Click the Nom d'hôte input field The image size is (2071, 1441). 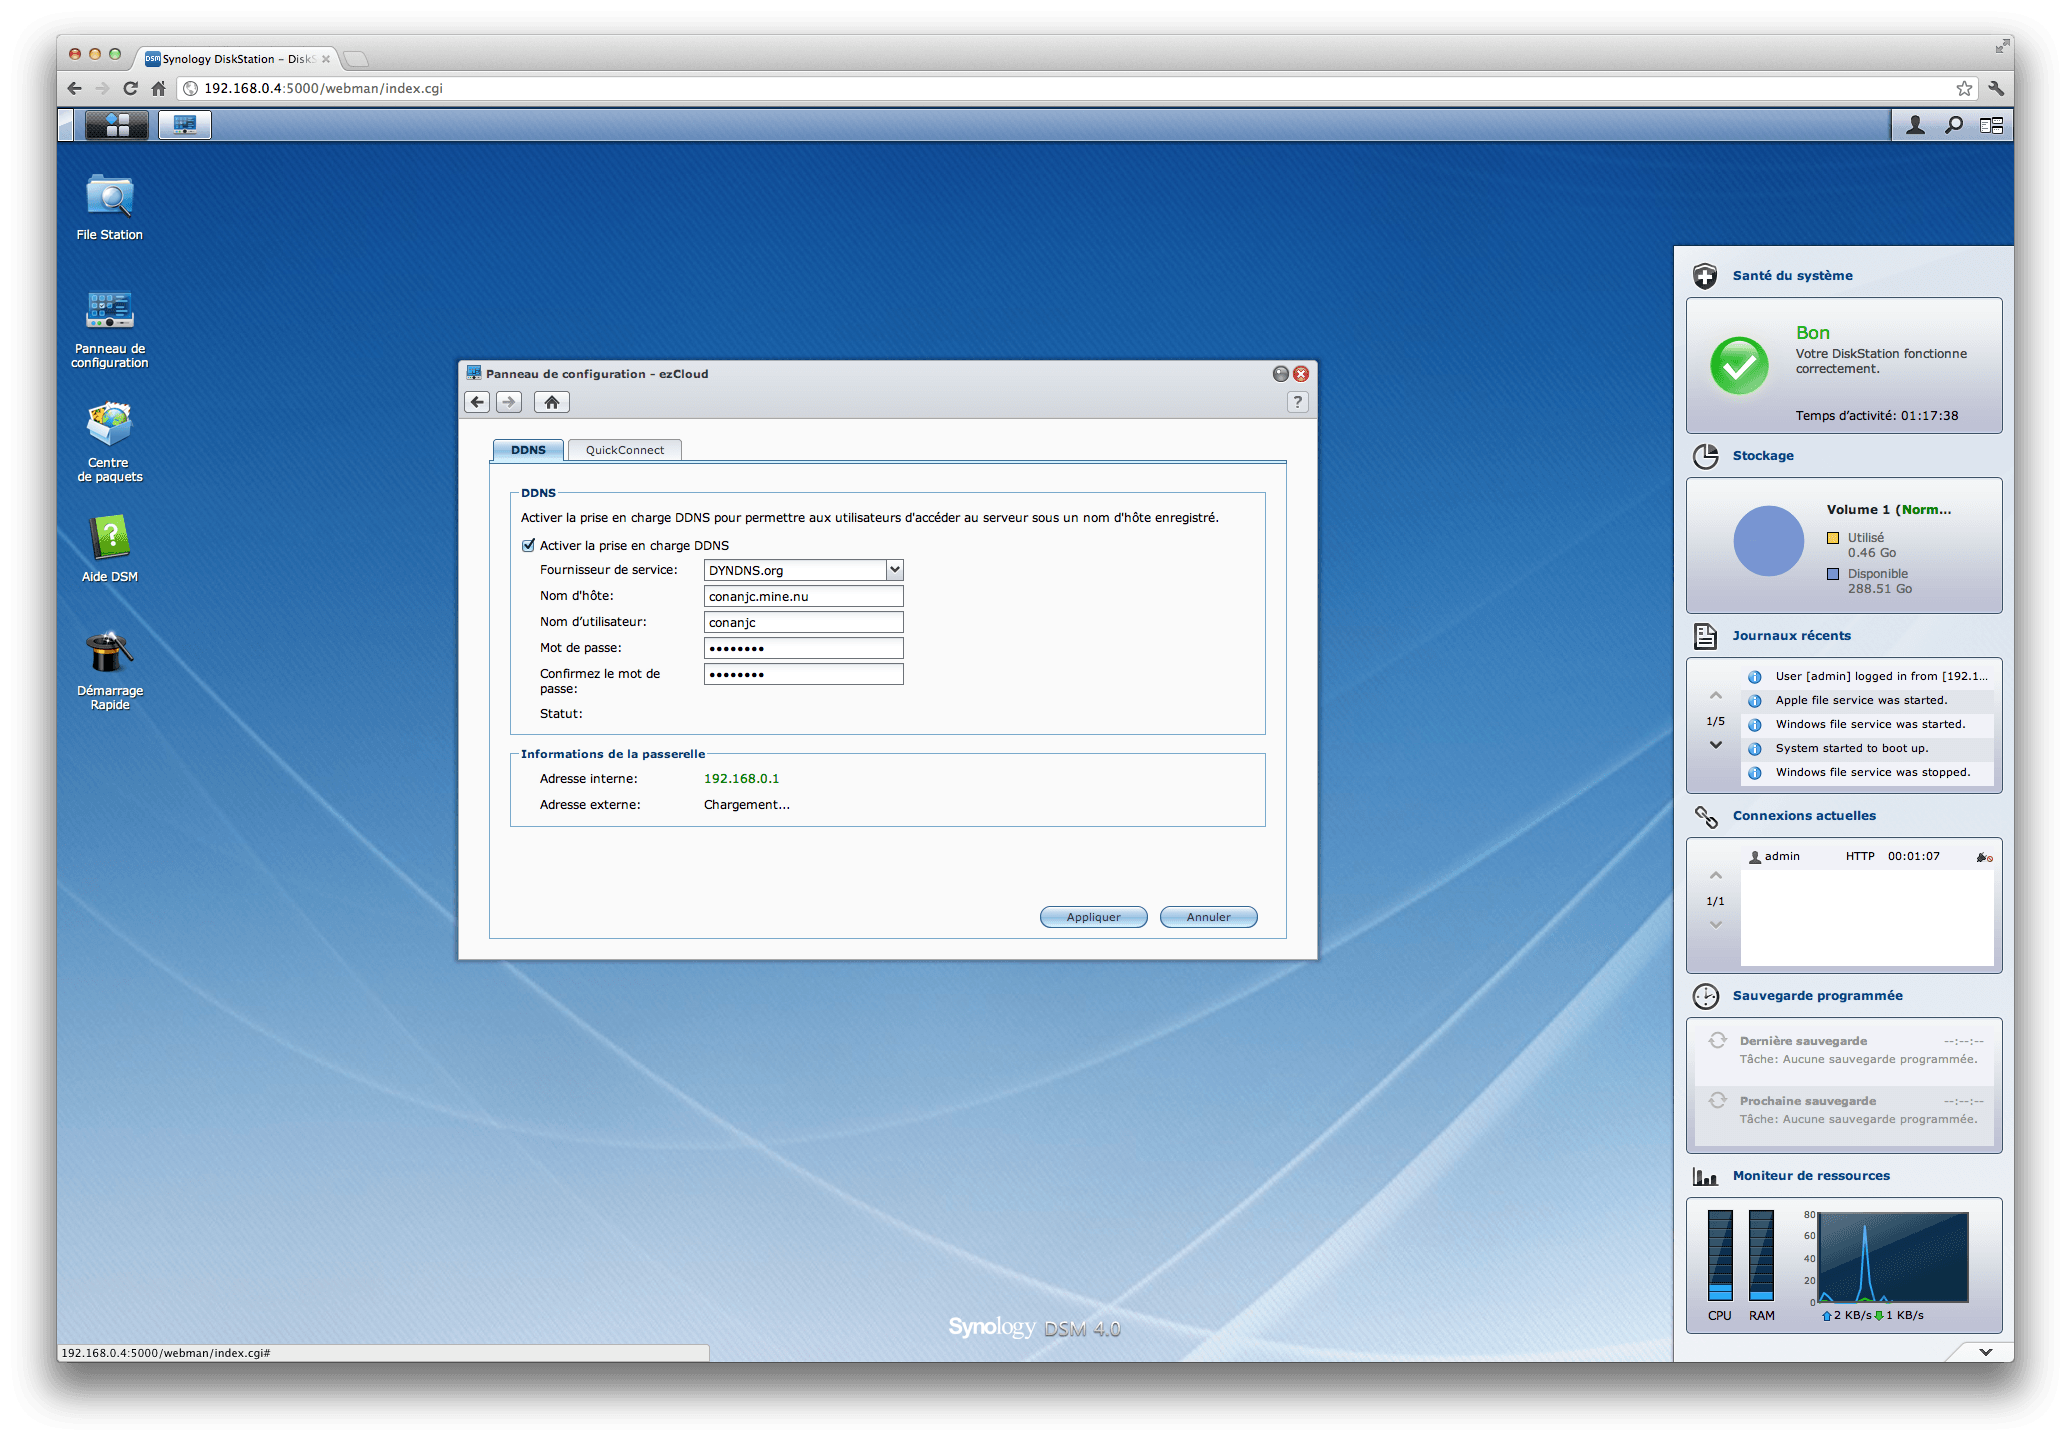click(803, 596)
